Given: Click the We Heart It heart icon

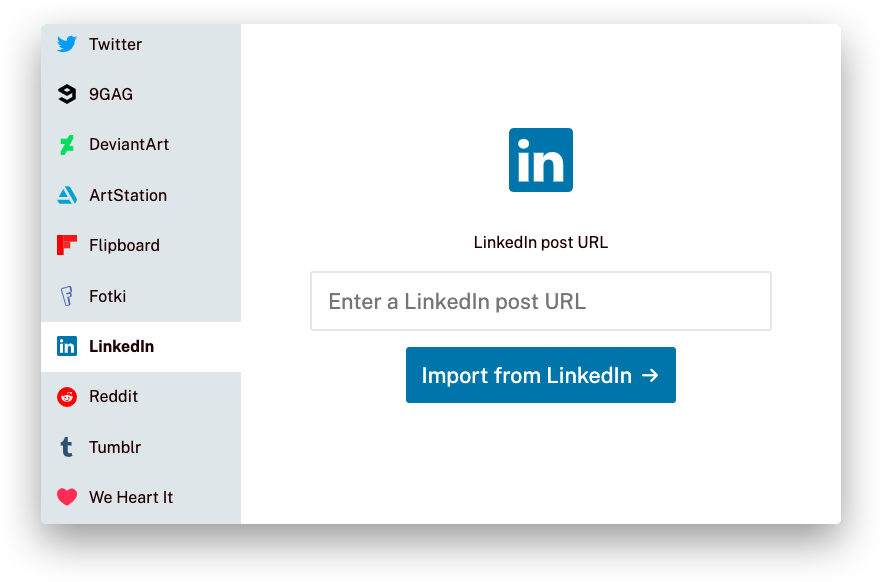Looking at the screenshot, I should click(x=66, y=497).
